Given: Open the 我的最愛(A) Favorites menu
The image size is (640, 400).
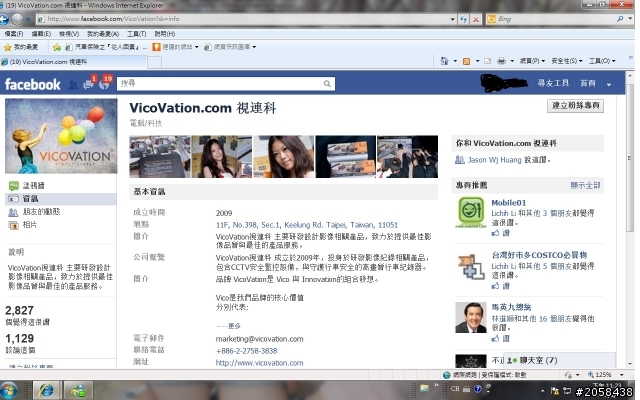Looking at the screenshot, I should [102, 34].
